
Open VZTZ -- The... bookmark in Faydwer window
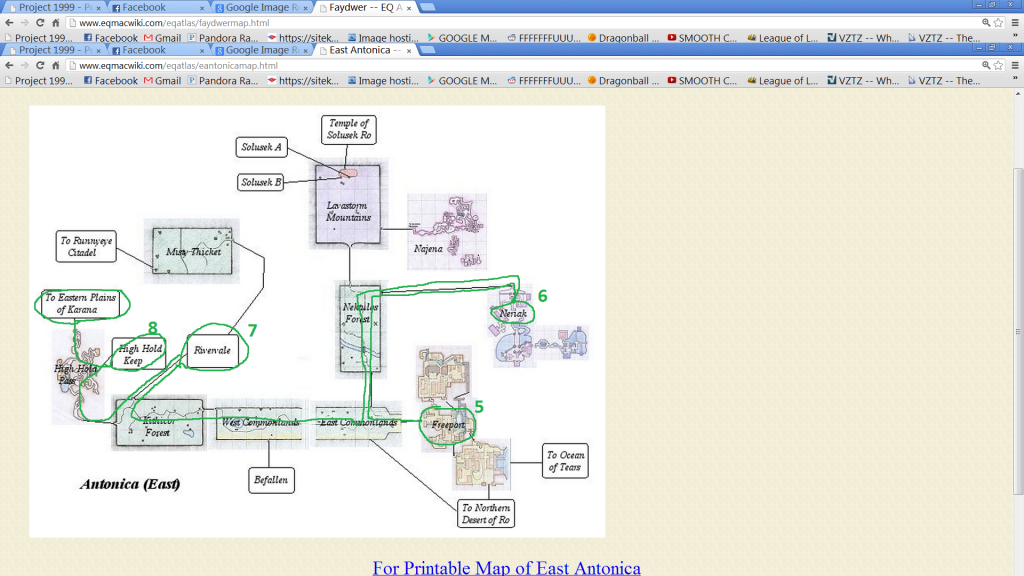pos(943,38)
